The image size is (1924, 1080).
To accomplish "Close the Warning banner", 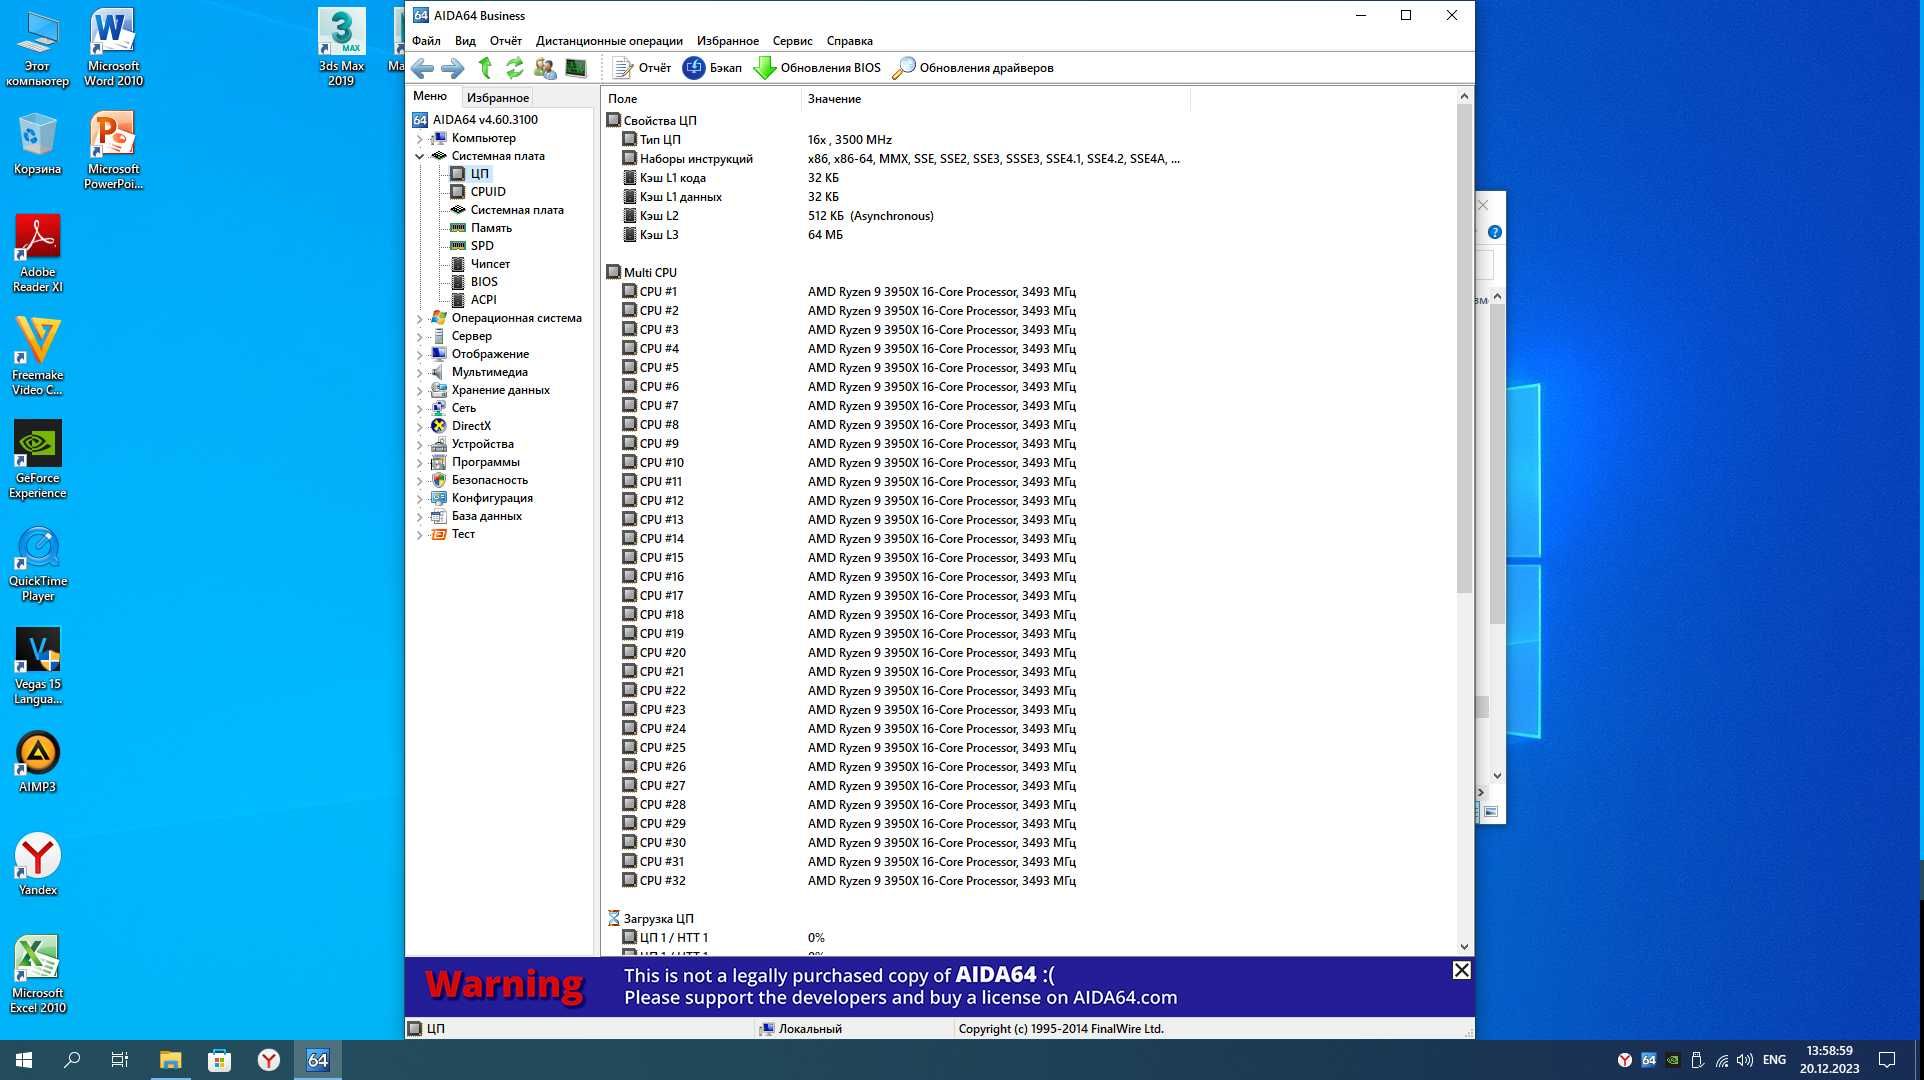I will [1461, 970].
